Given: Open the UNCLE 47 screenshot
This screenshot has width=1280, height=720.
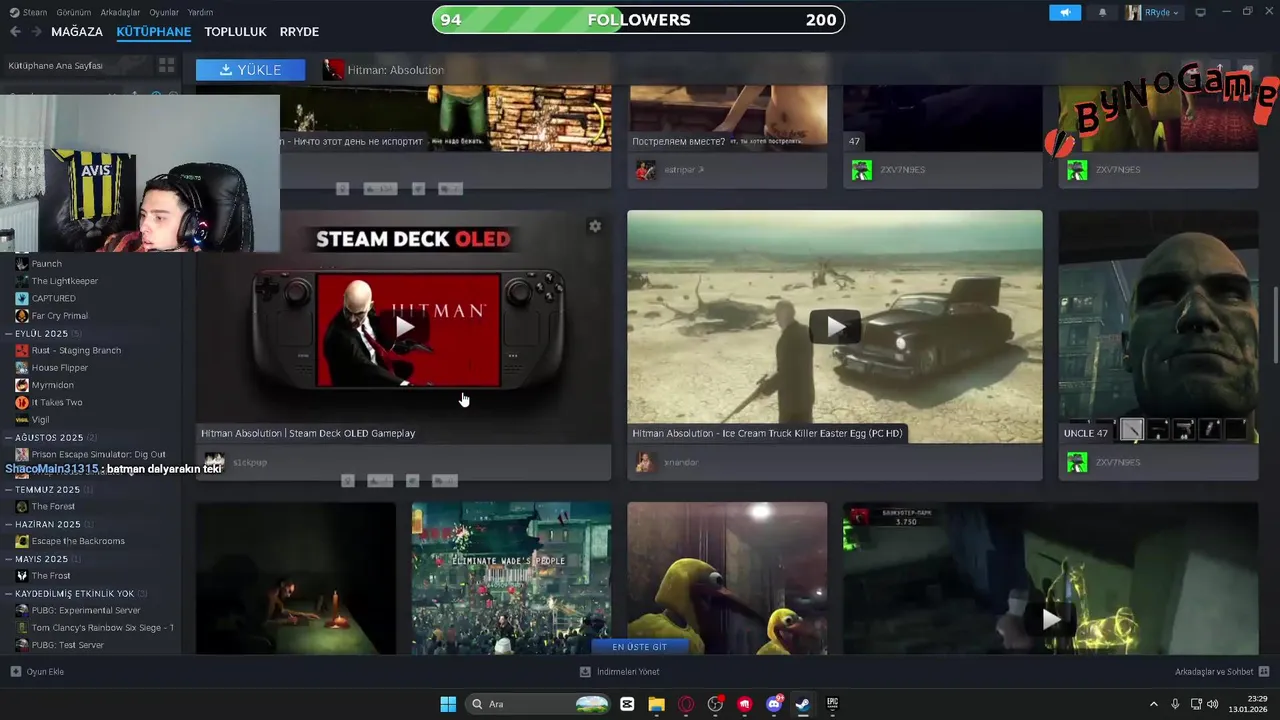Looking at the screenshot, I should pyautogui.click(x=1158, y=326).
